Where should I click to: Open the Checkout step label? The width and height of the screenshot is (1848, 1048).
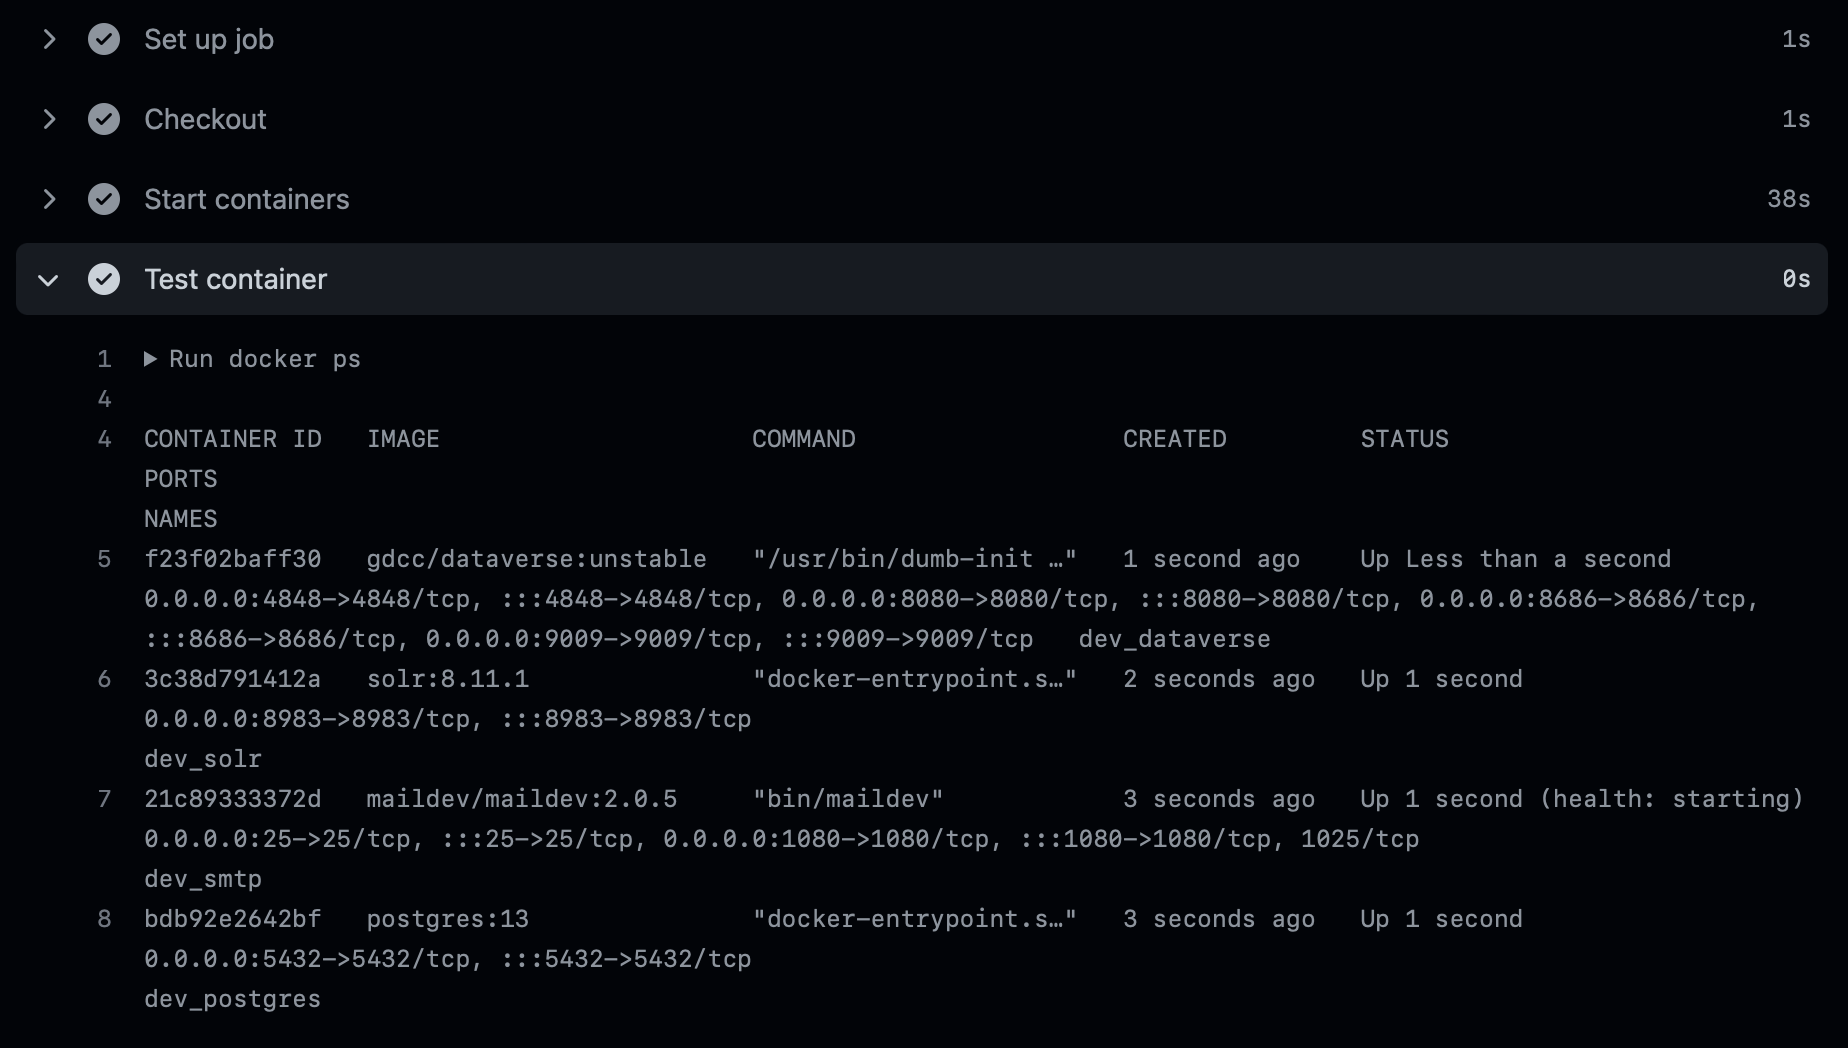click(205, 119)
